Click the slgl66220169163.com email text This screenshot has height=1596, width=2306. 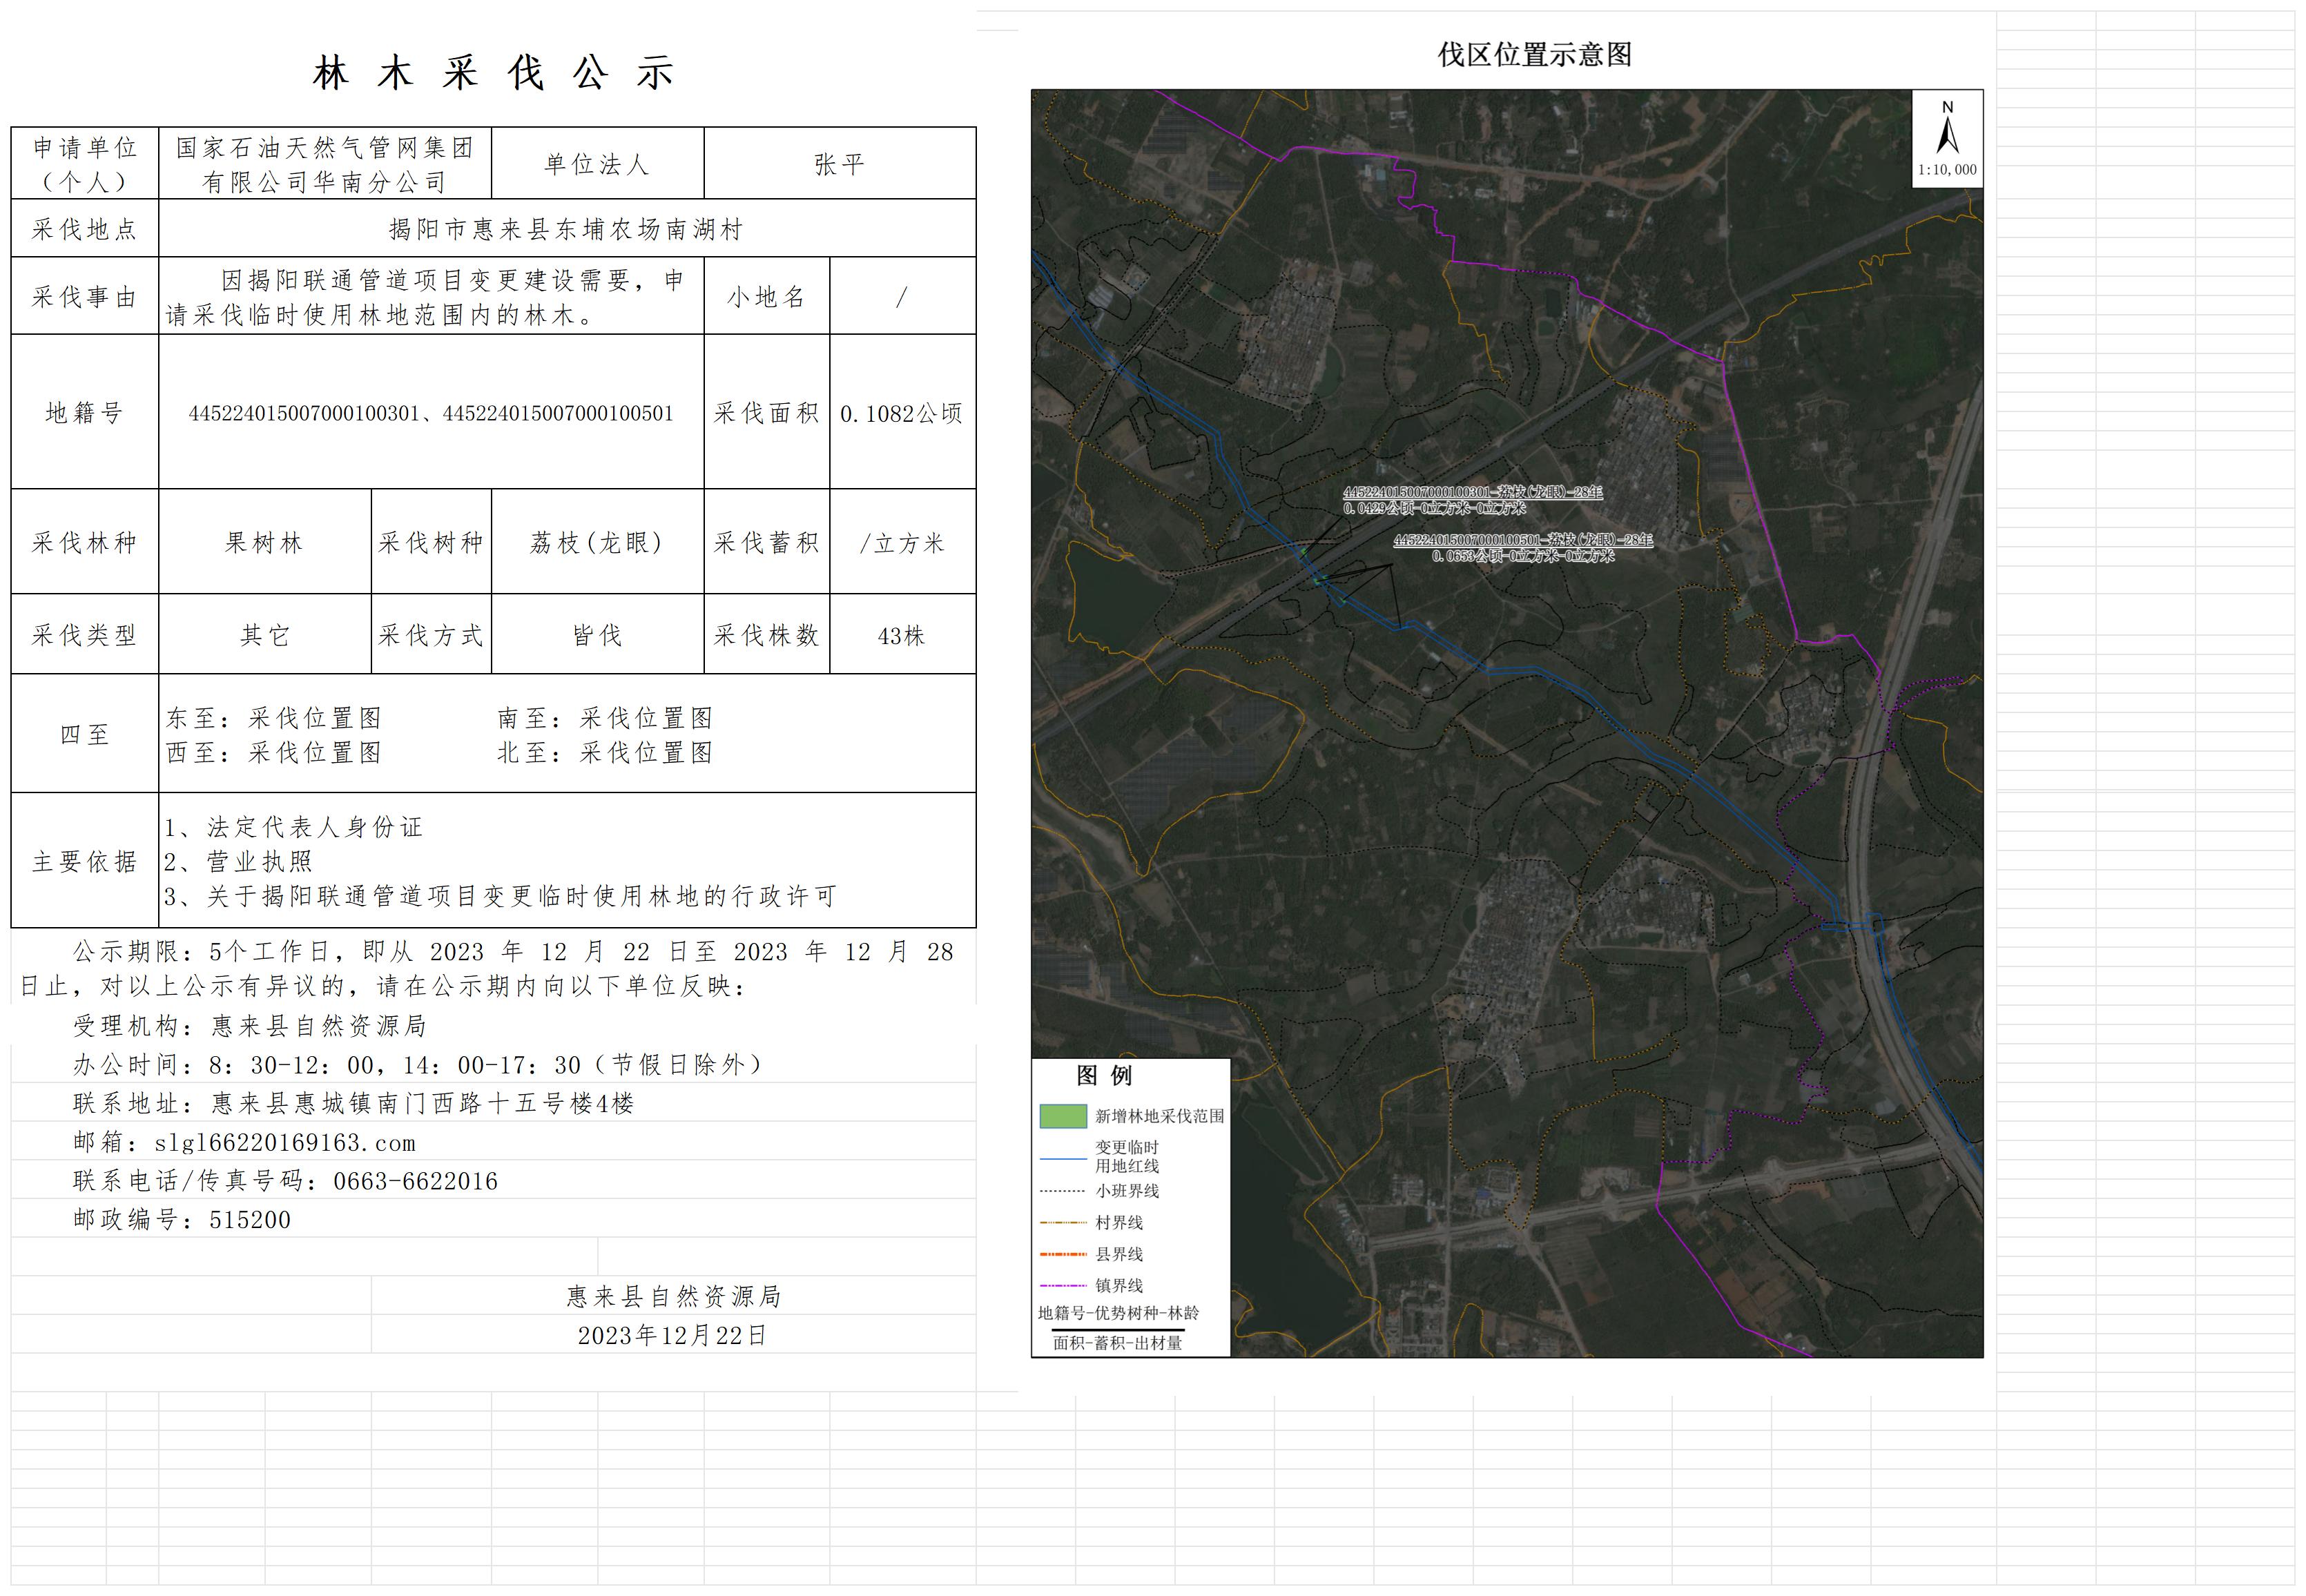coord(284,1143)
